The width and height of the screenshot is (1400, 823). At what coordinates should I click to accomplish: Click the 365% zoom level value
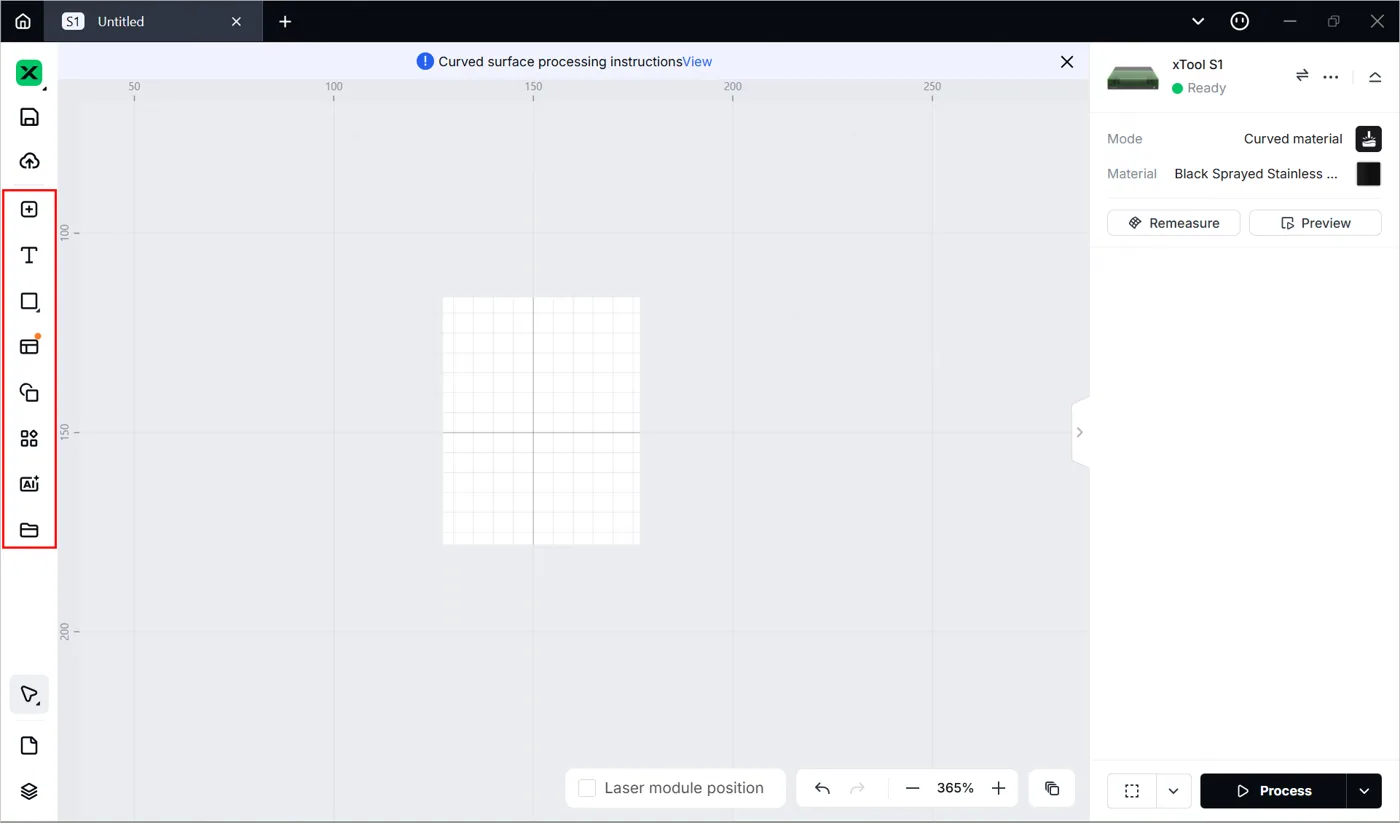click(955, 788)
